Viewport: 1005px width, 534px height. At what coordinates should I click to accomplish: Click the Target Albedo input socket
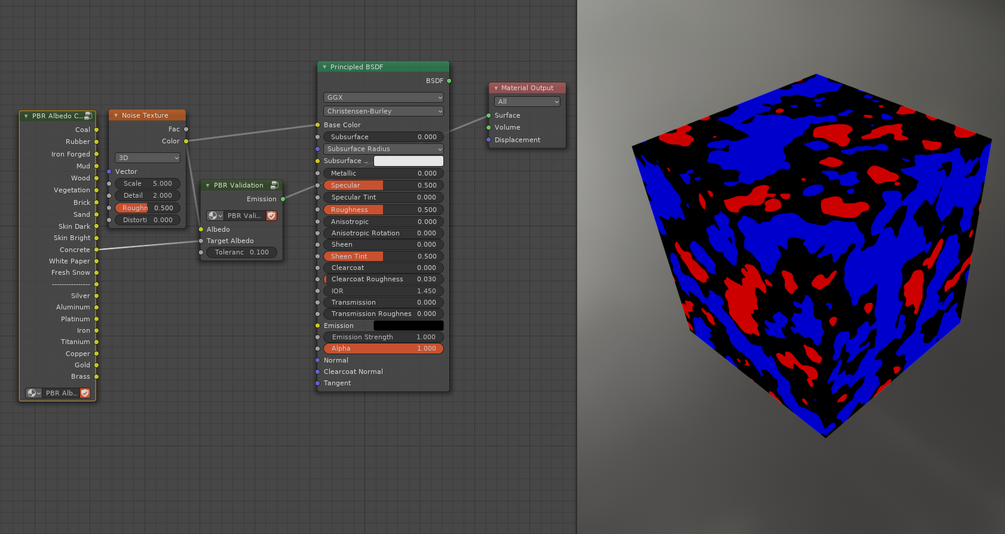201,241
